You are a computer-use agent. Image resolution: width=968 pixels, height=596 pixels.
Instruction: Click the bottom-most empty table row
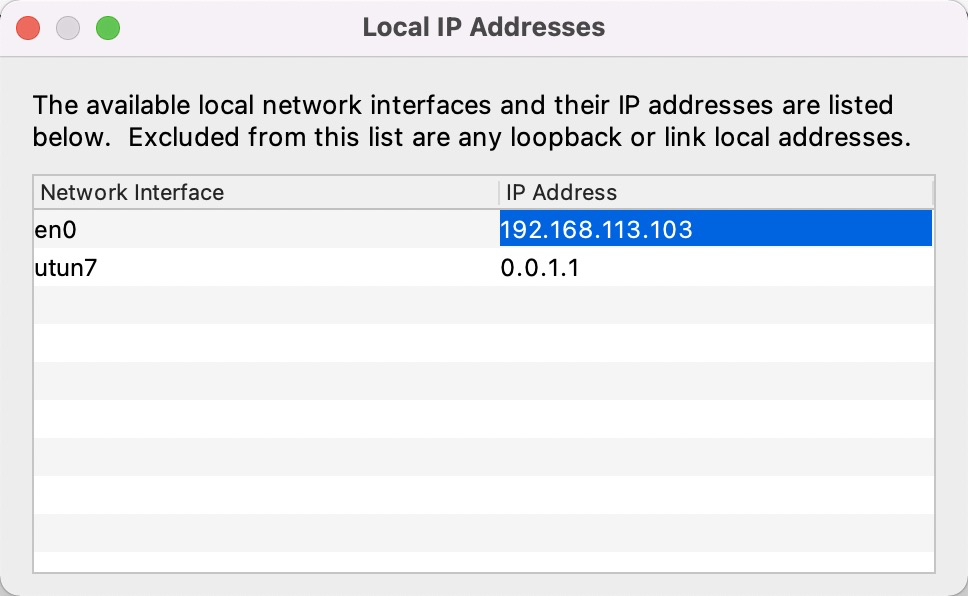pos(483,562)
